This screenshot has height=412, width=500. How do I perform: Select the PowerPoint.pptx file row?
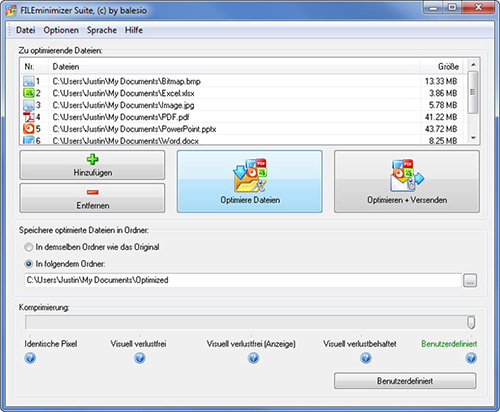(x=243, y=129)
